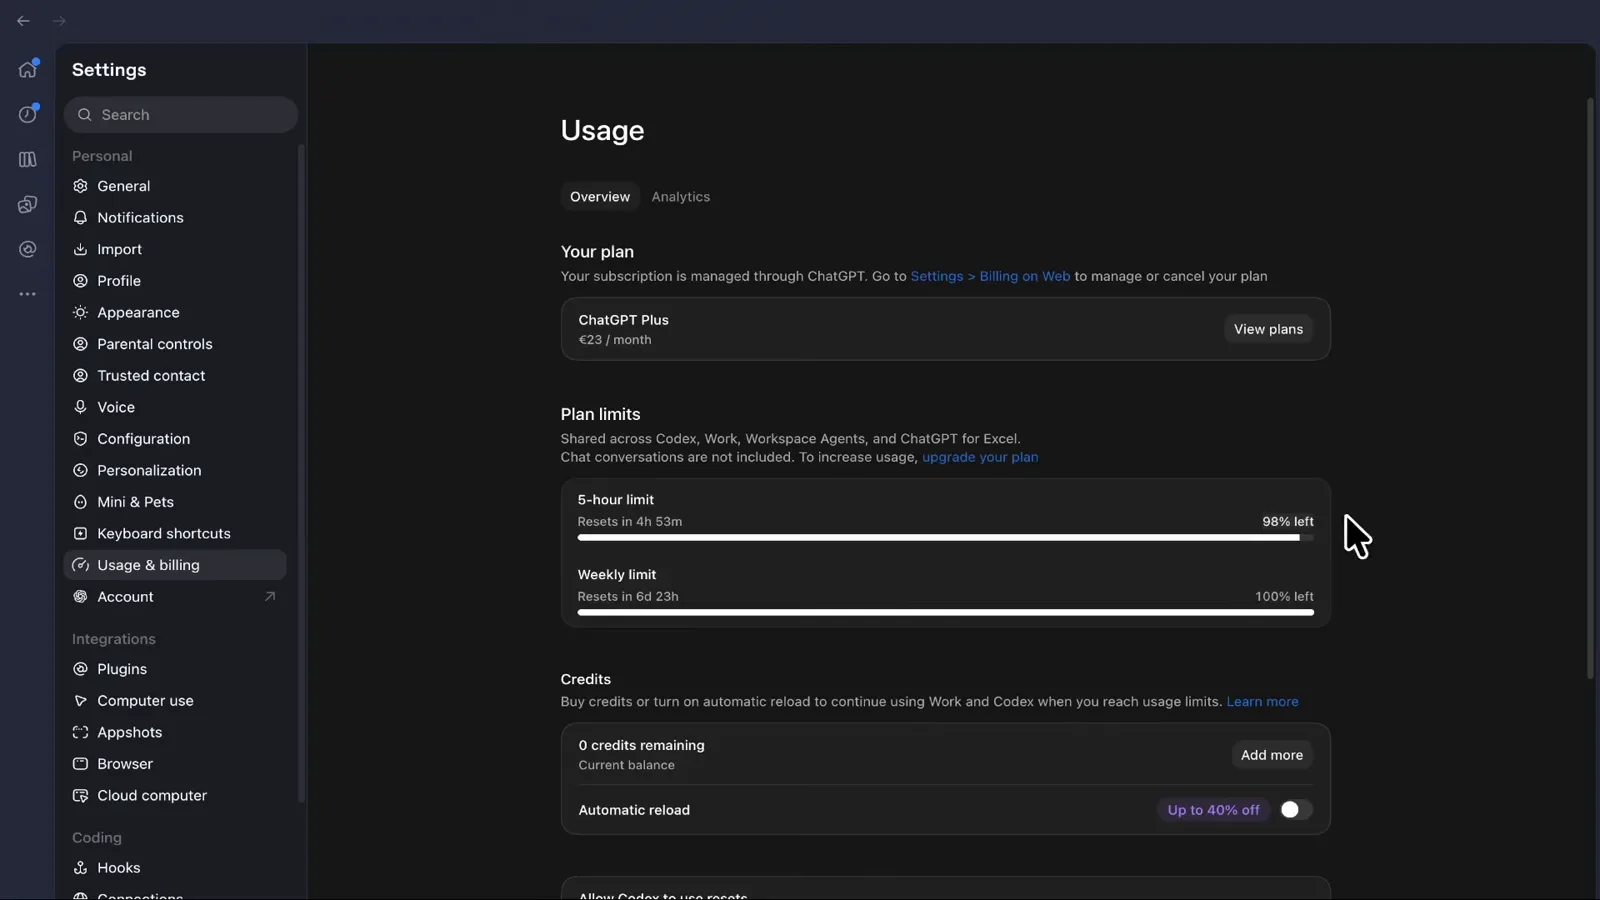Viewport: 1600px width, 900px height.
Task: Click the cursor icon beside Computer use
Action: [x=81, y=701]
